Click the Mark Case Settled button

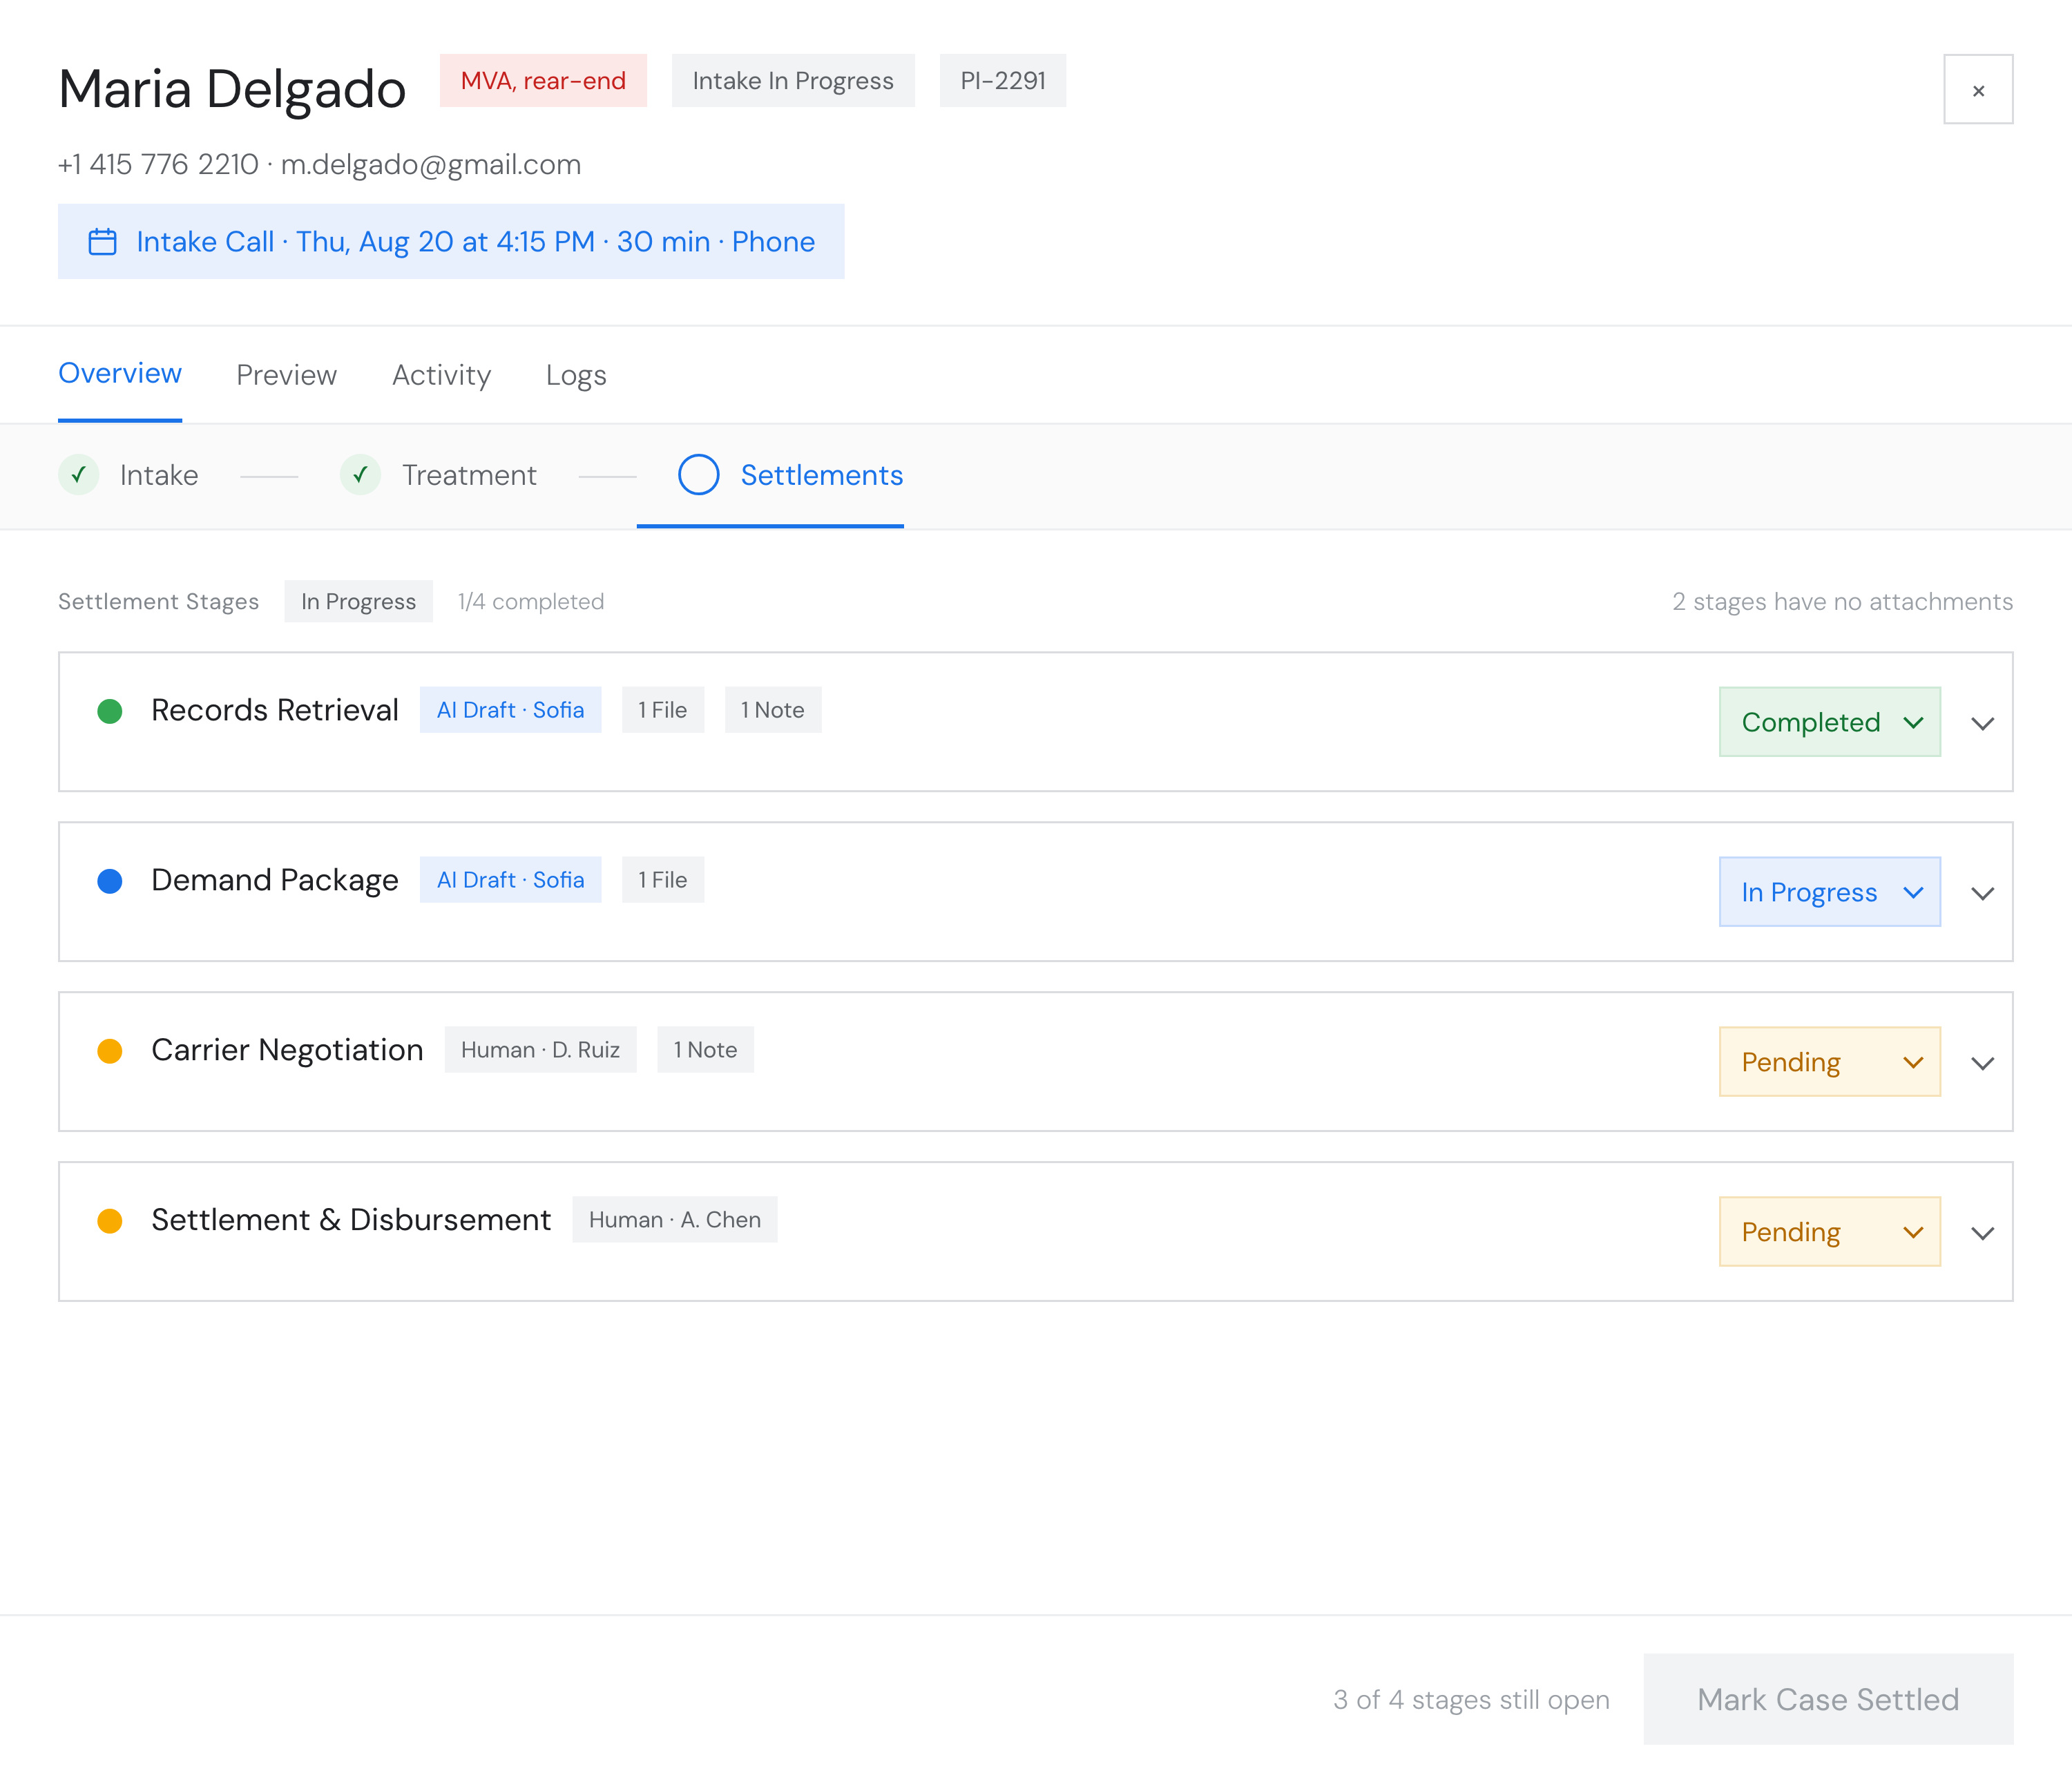click(x=1828, y=1699)
